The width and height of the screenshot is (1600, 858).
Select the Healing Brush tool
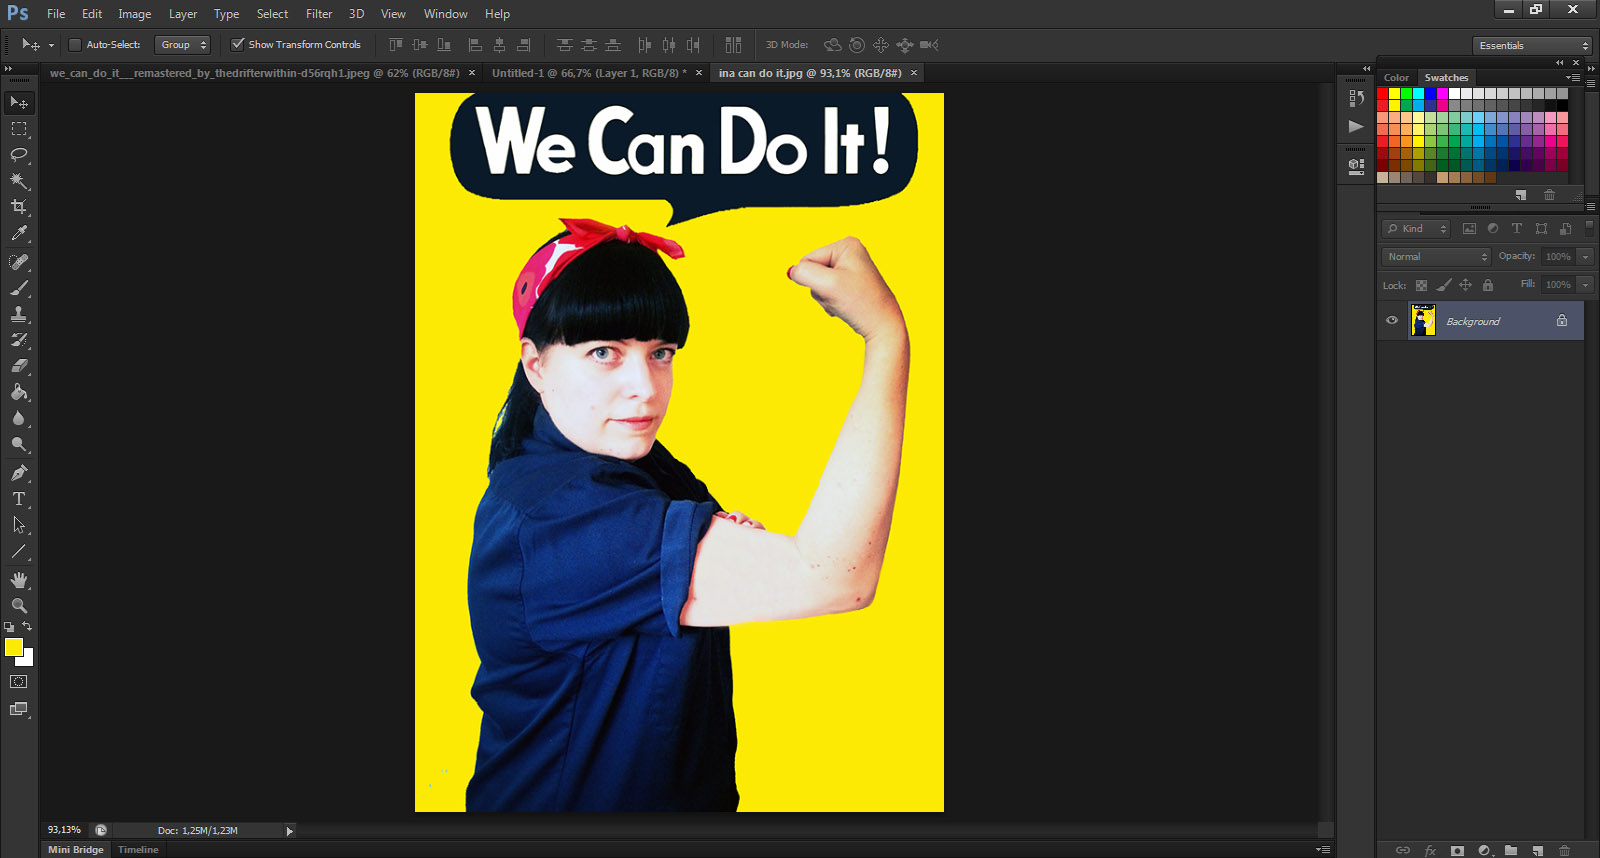pyautogui.click(x=19, y=262)
